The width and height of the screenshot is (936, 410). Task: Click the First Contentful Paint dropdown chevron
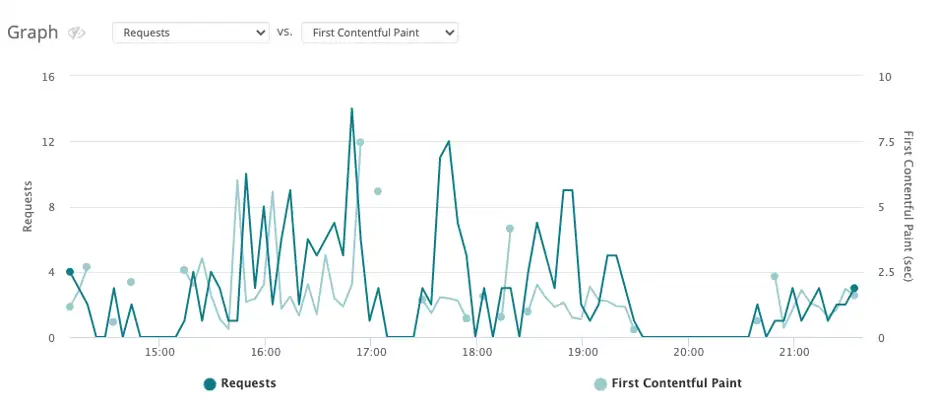449,33
